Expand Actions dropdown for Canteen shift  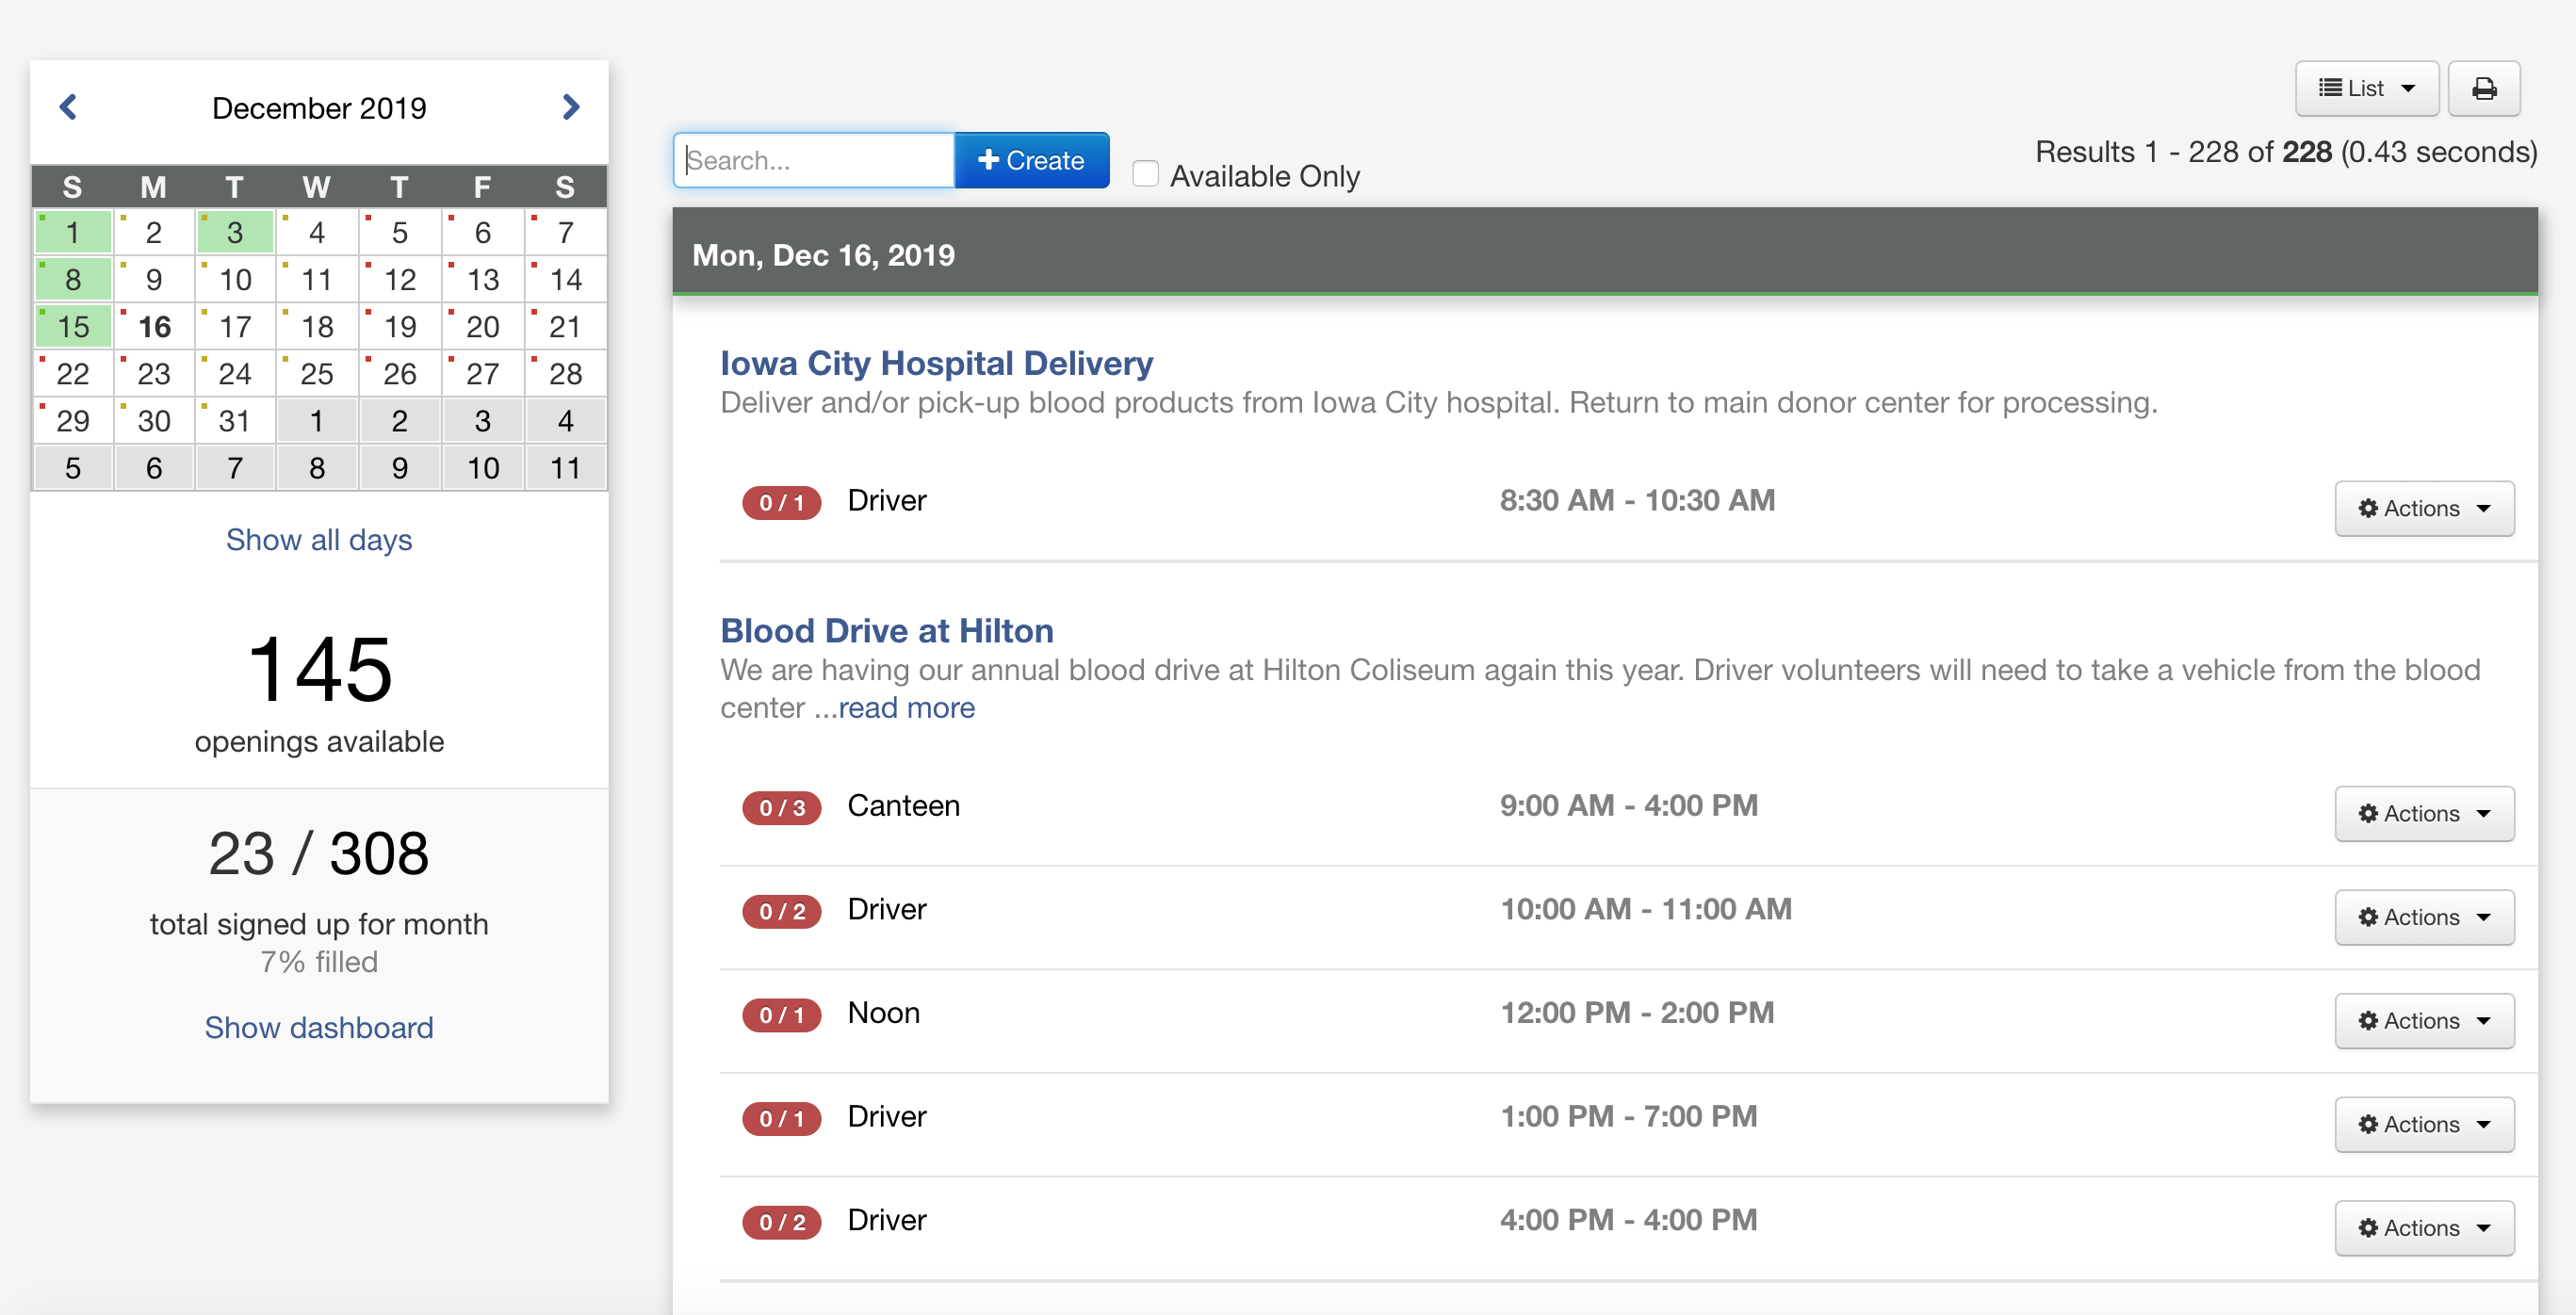(x=2423, y=813)
